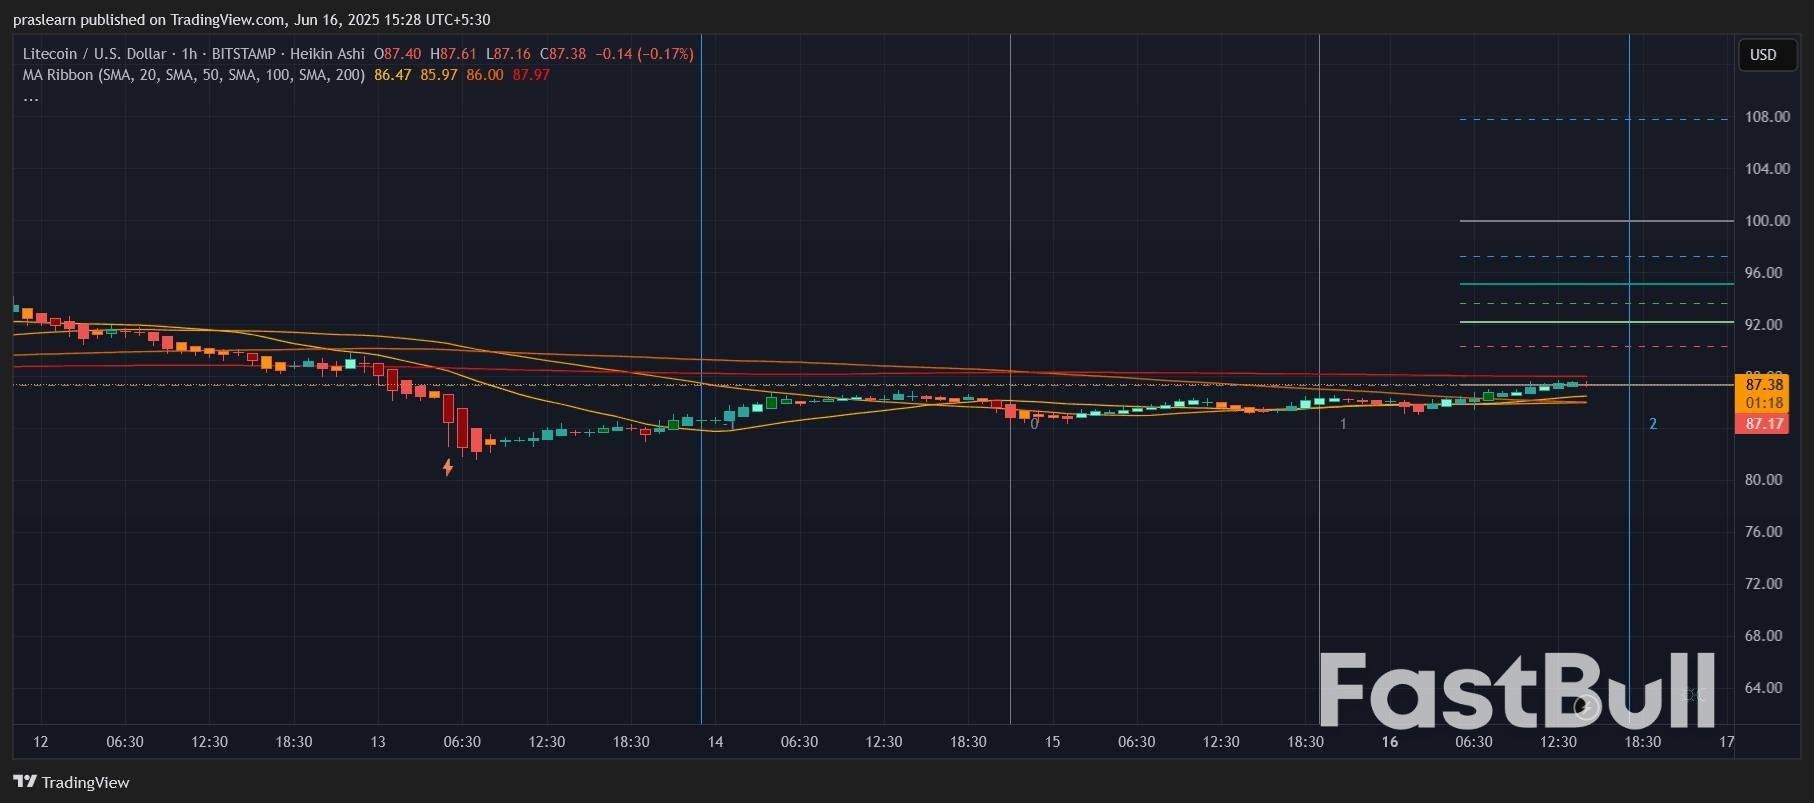
Task: Click the solid green 92.00 level line
Action: [x=1595, y=322]
